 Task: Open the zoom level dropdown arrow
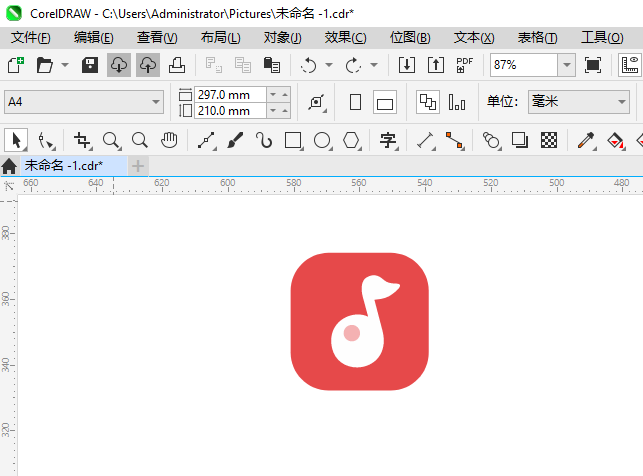(x=567, y=65)
